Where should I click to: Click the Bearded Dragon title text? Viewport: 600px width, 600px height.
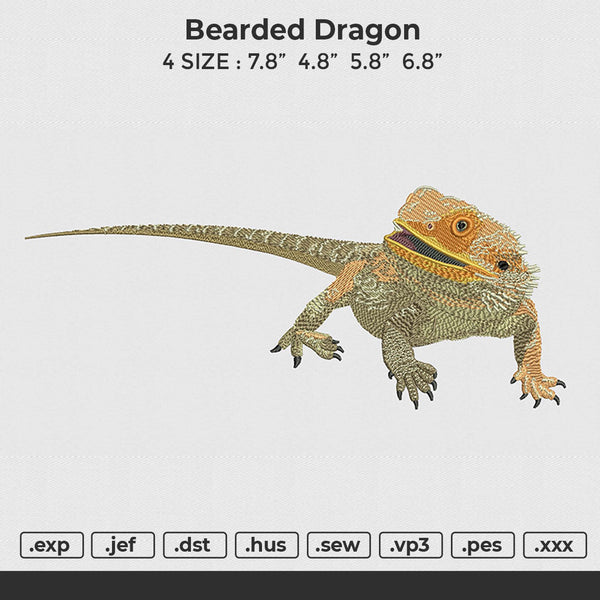click(x=303, y=31)
